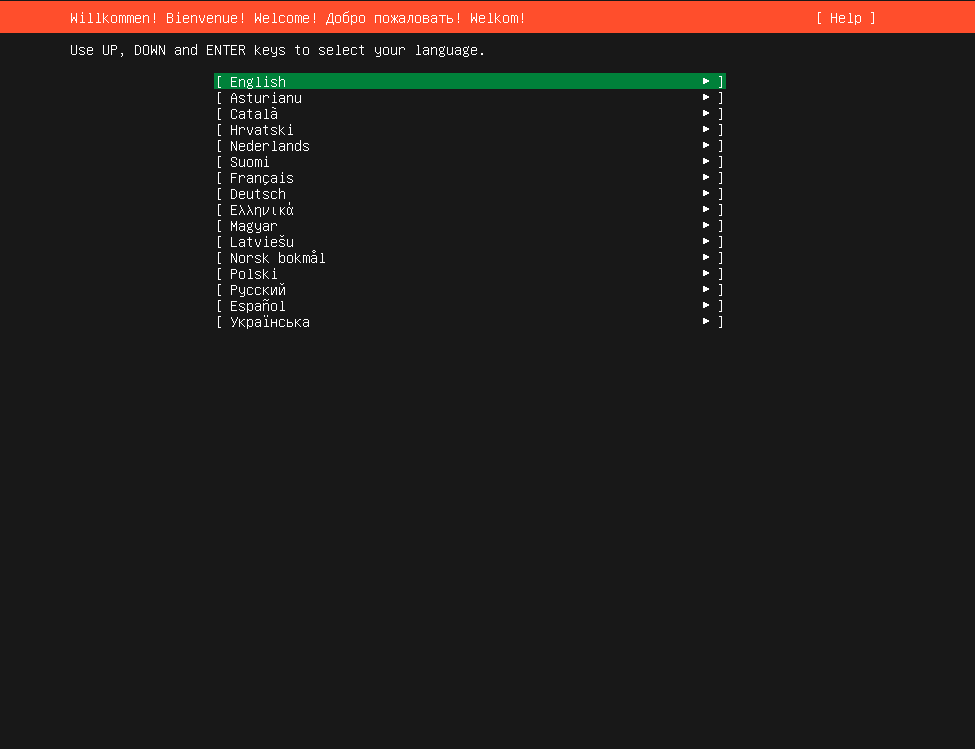Click the arrow icon on Français row
975x749 pixels.
706,177
